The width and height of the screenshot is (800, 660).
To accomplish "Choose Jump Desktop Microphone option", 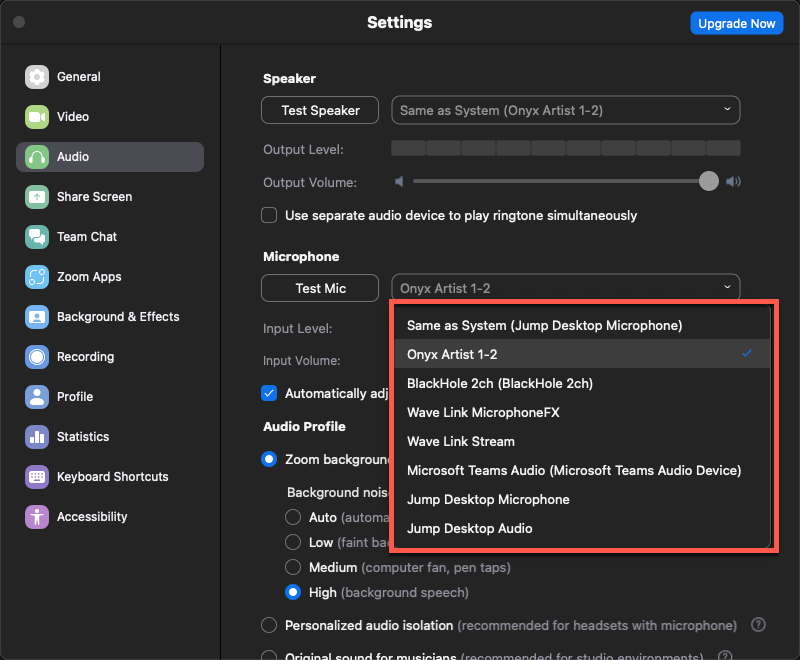I will pos(582,499).
